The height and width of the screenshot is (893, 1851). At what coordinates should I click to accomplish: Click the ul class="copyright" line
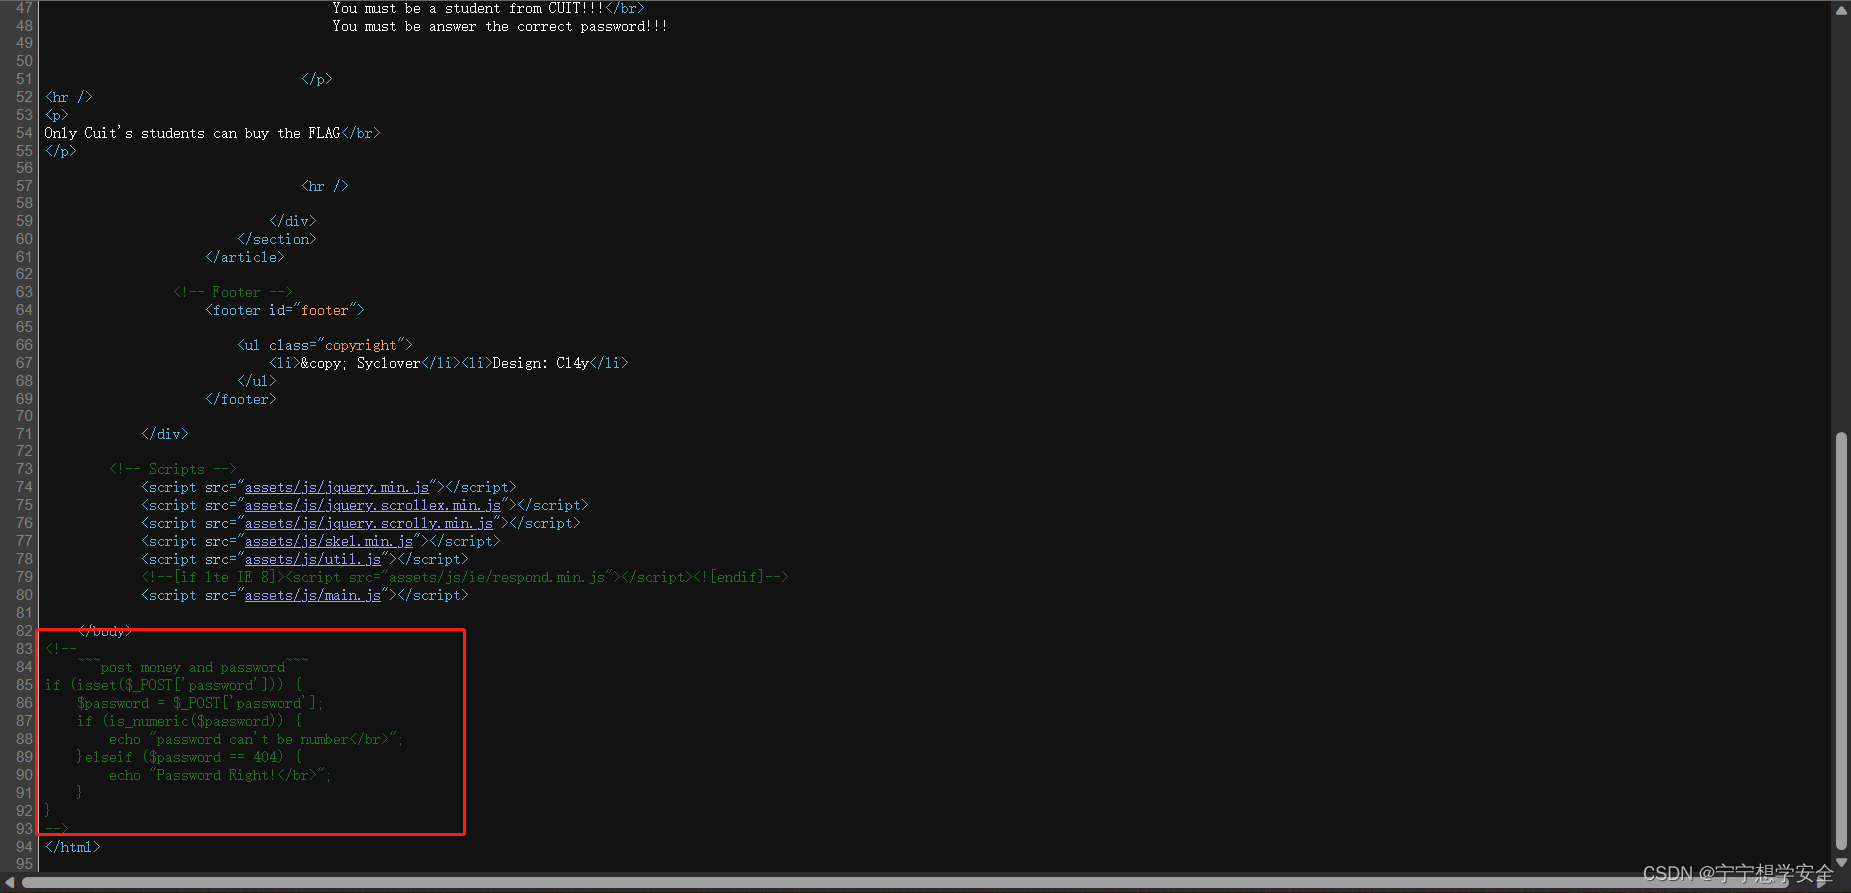pos(325,345)
